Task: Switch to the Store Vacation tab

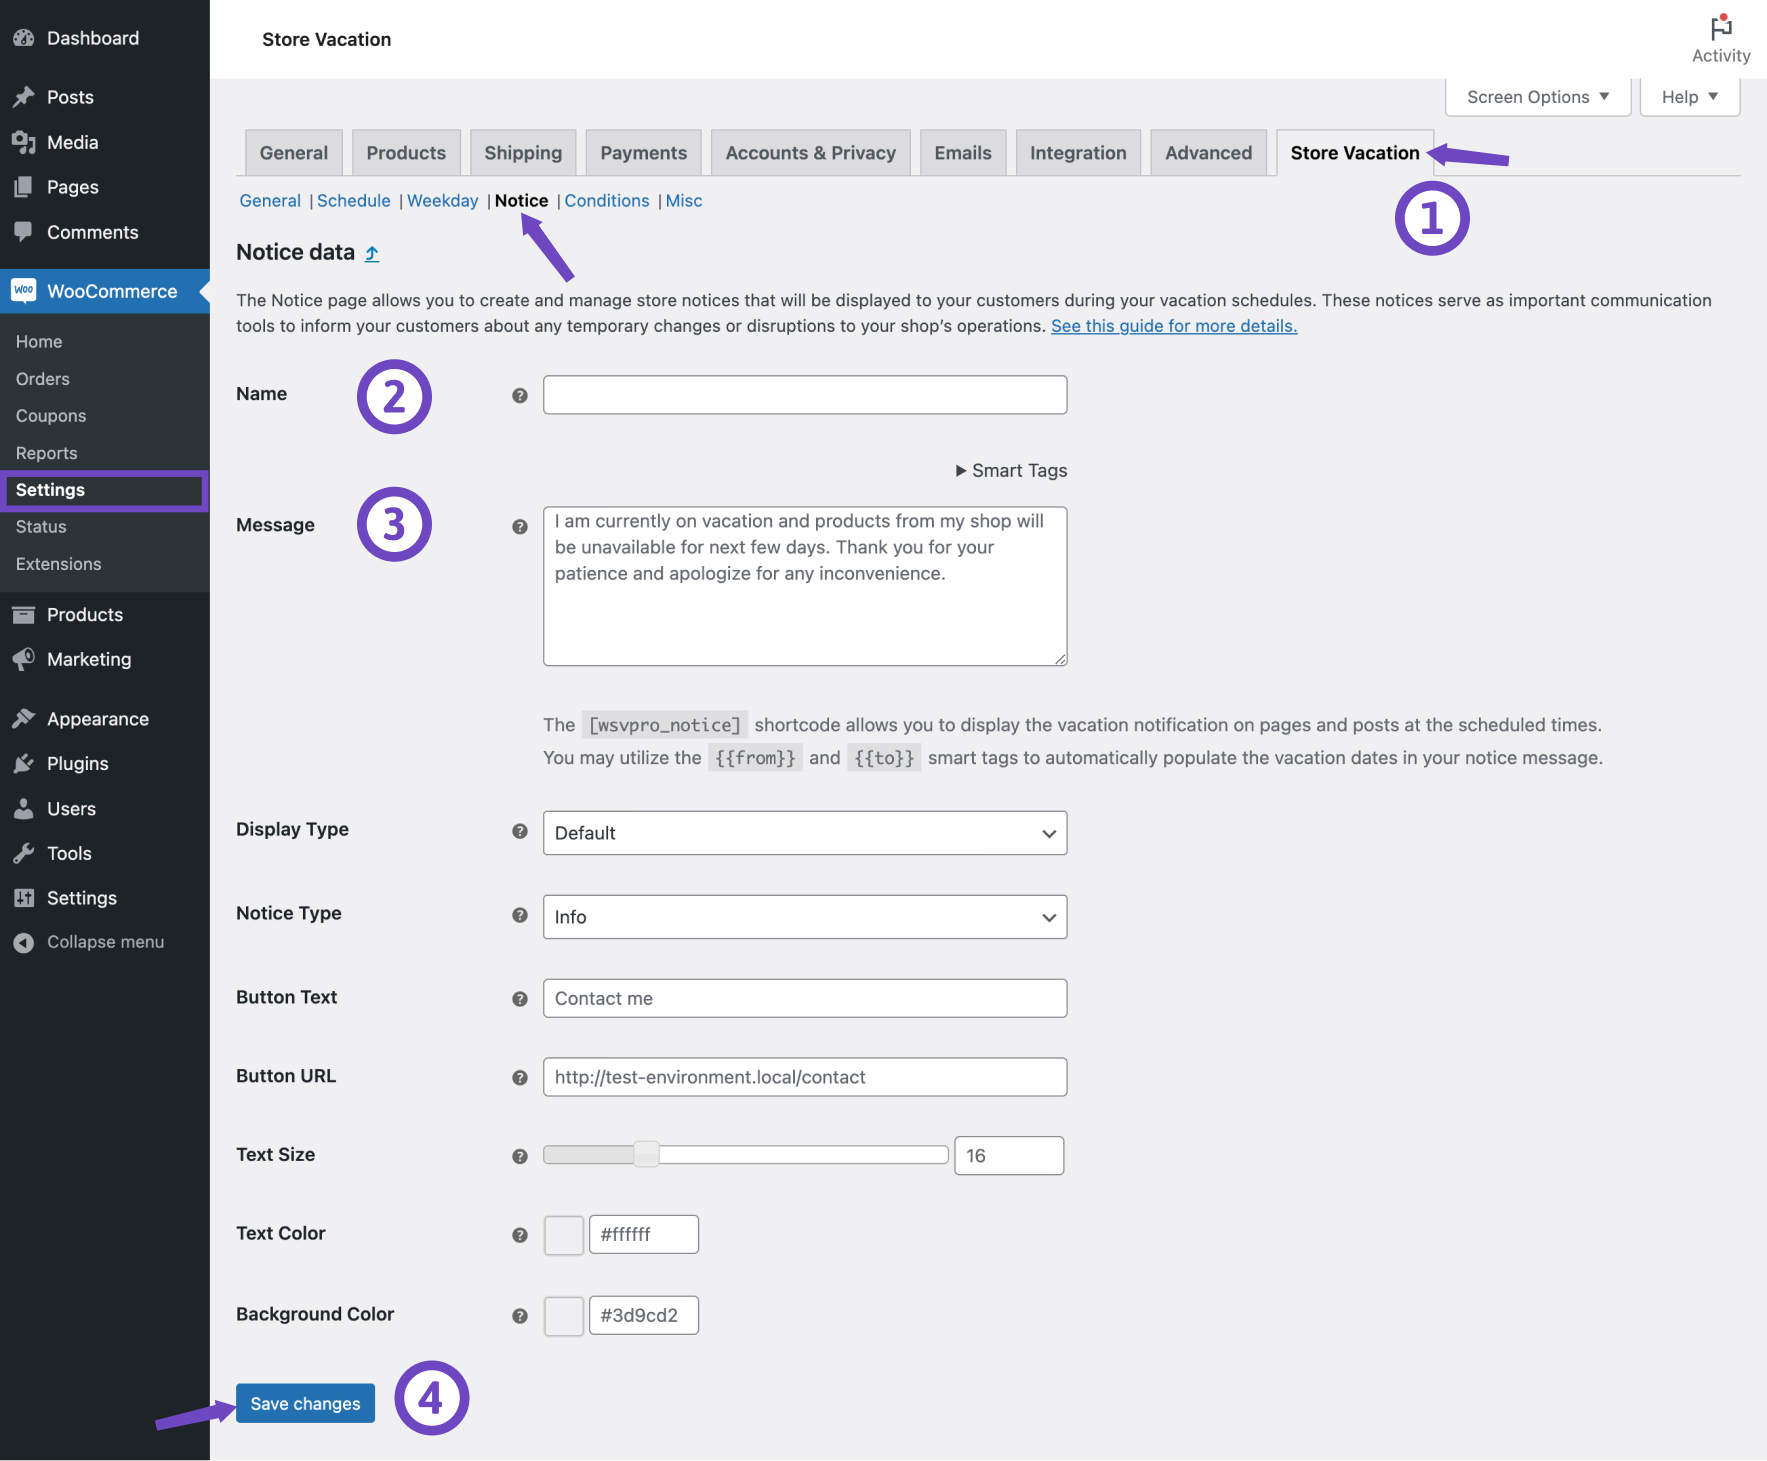Action: (x=1355, y=152)
